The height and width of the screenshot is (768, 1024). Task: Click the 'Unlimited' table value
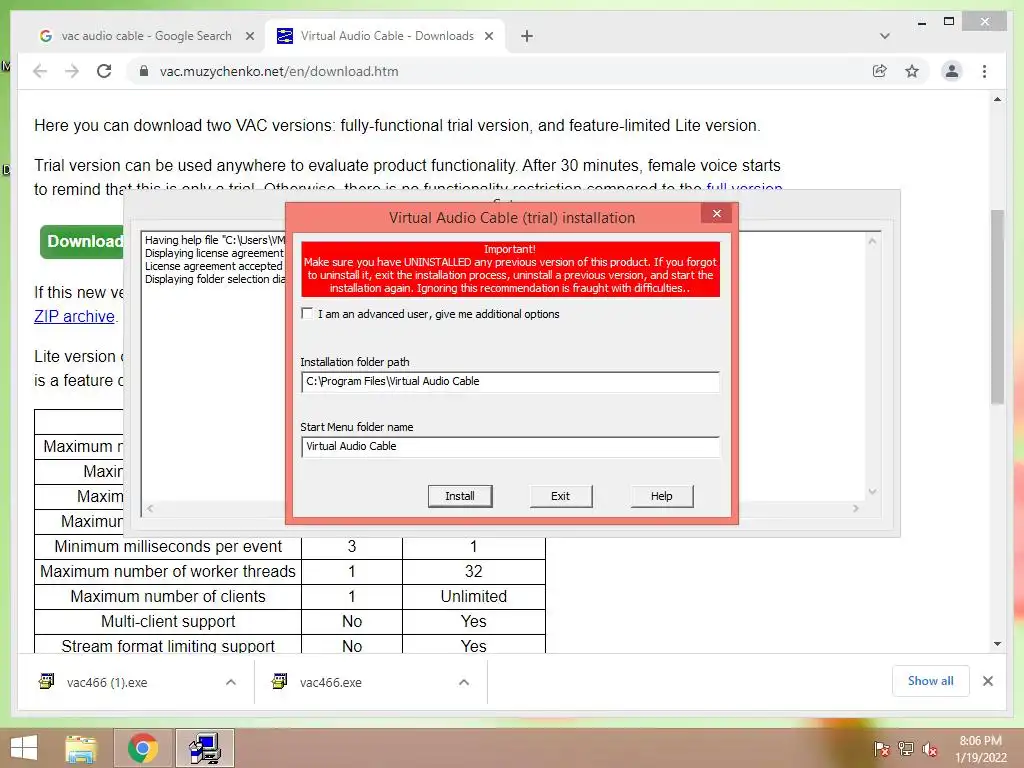coord(473,596)
